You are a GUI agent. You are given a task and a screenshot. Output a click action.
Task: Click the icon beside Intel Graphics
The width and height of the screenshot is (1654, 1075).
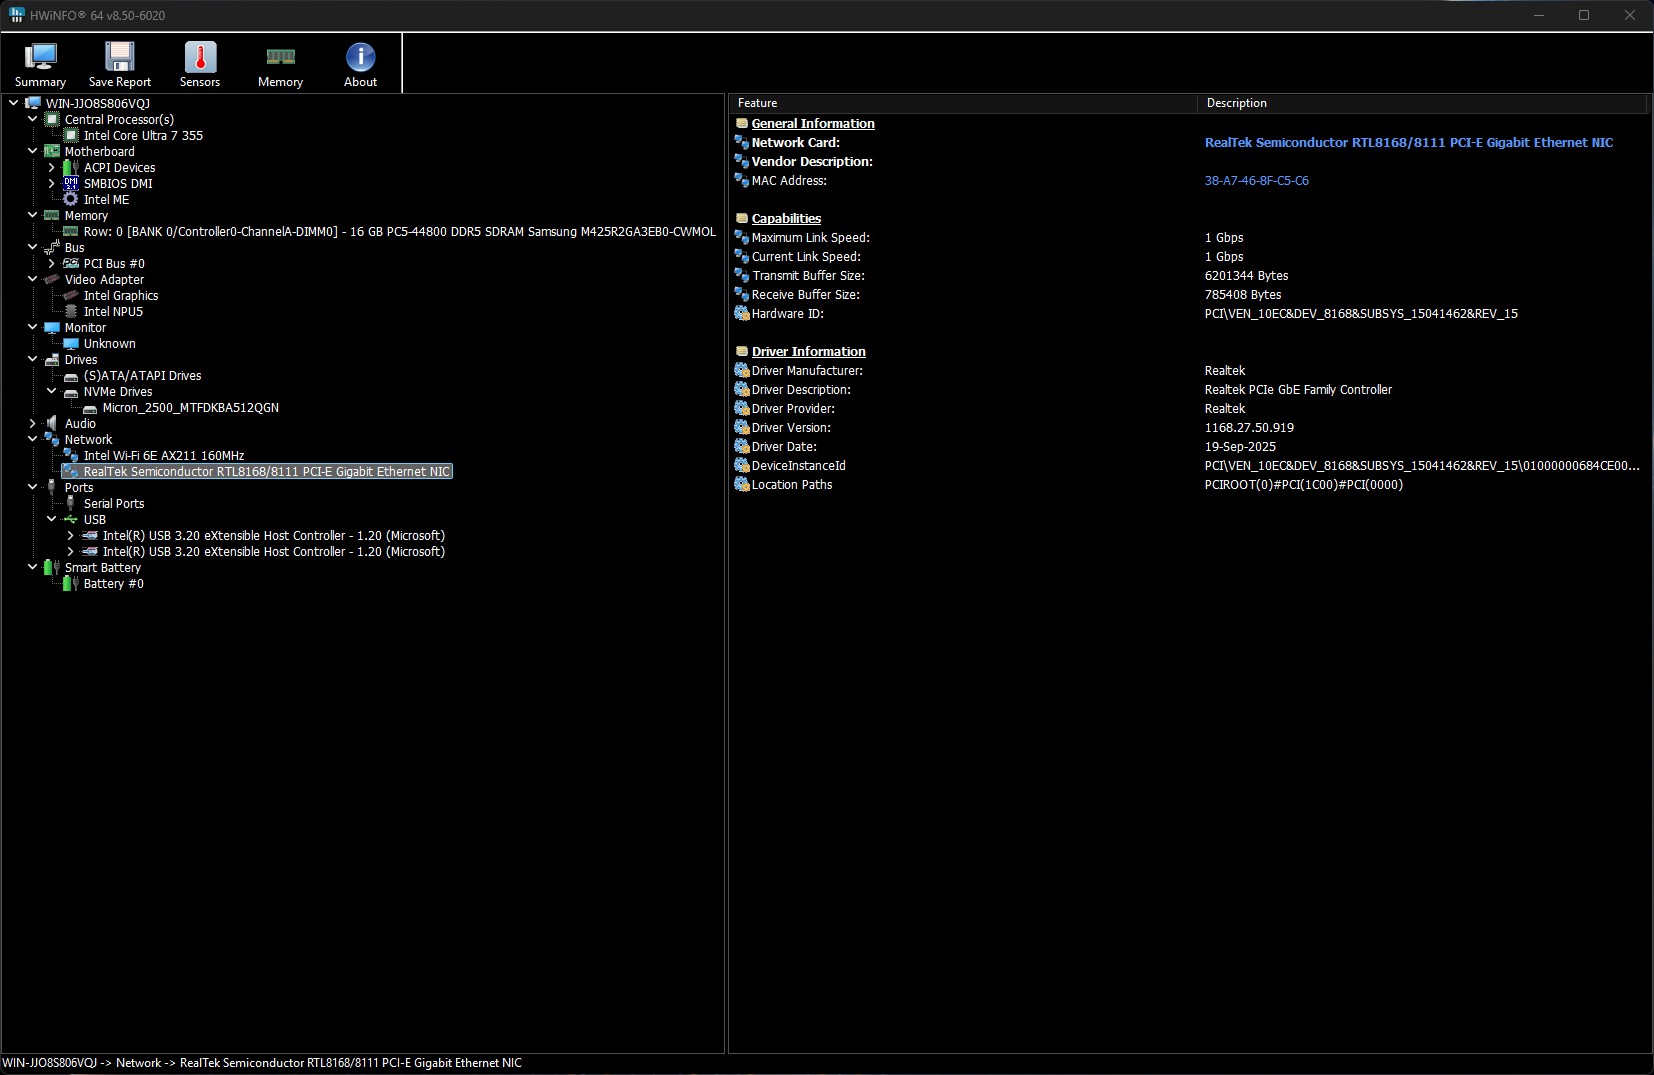(71, 296)
